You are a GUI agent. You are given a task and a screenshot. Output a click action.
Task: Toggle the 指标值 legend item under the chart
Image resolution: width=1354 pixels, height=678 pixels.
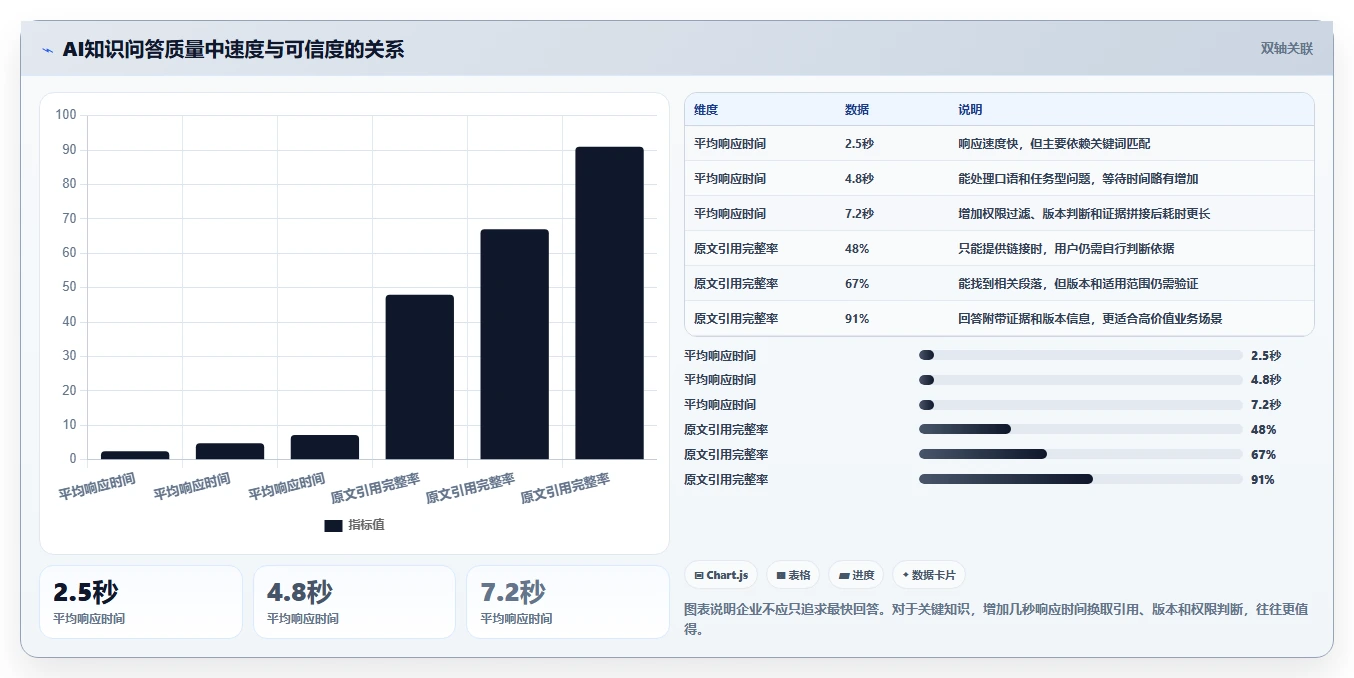click(x=354, y=525)
